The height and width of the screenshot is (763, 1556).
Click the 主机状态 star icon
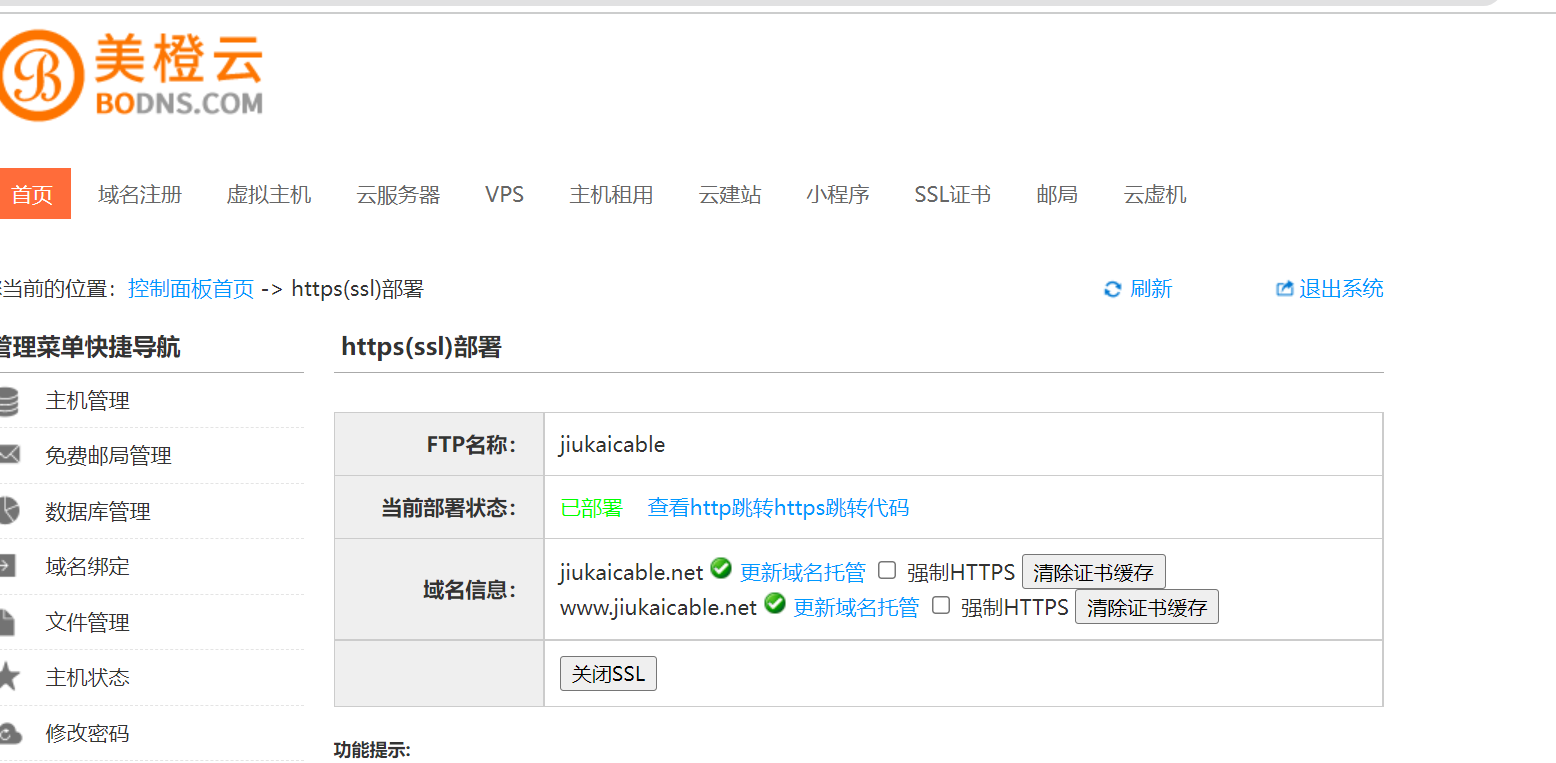click(8, 677)
